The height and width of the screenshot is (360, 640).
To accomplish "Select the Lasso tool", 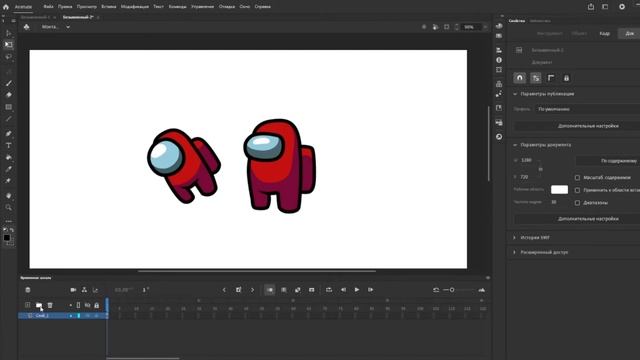I will click(9, 57).
